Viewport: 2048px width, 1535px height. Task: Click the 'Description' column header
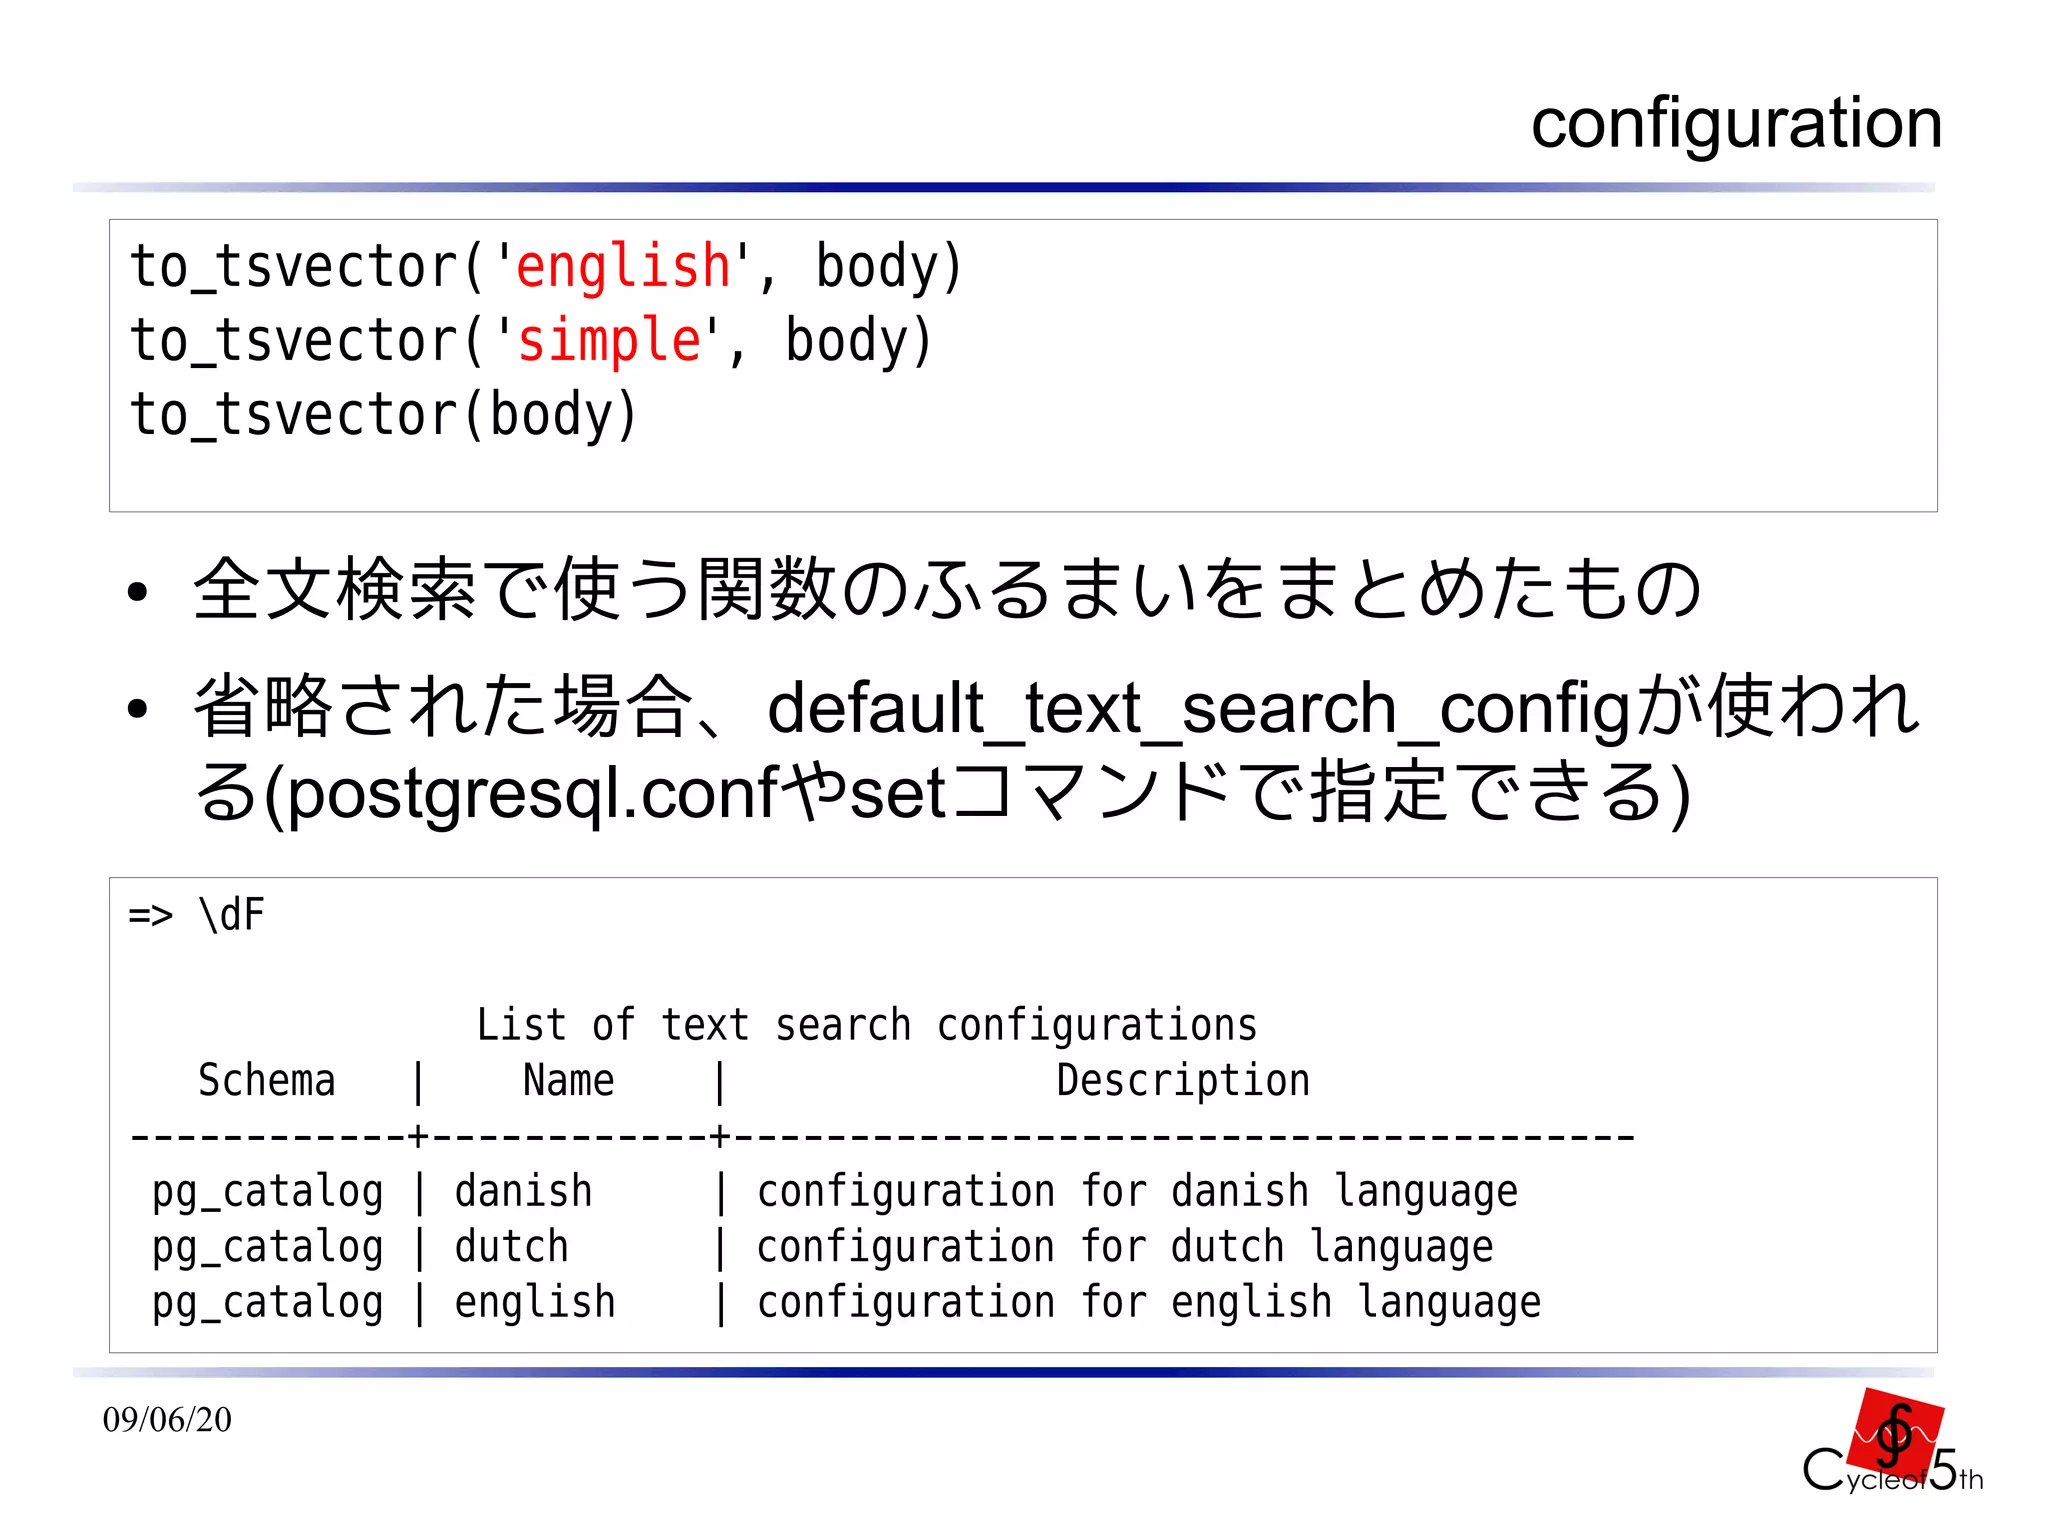pyautogui.click(x=1183, y=1081)
